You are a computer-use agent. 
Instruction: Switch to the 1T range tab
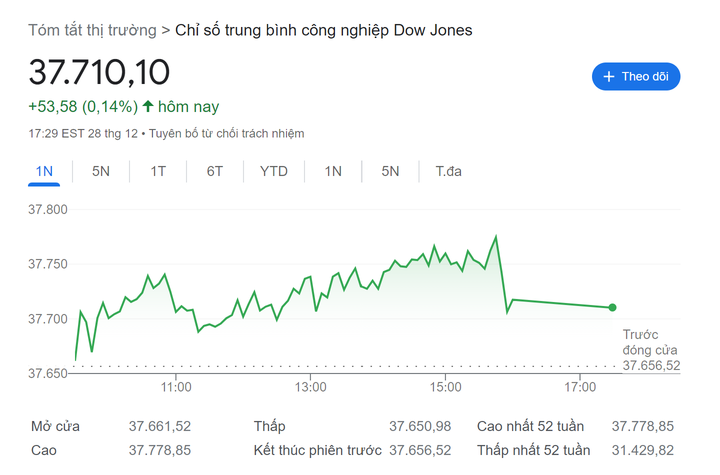click(x=158, y=171)
